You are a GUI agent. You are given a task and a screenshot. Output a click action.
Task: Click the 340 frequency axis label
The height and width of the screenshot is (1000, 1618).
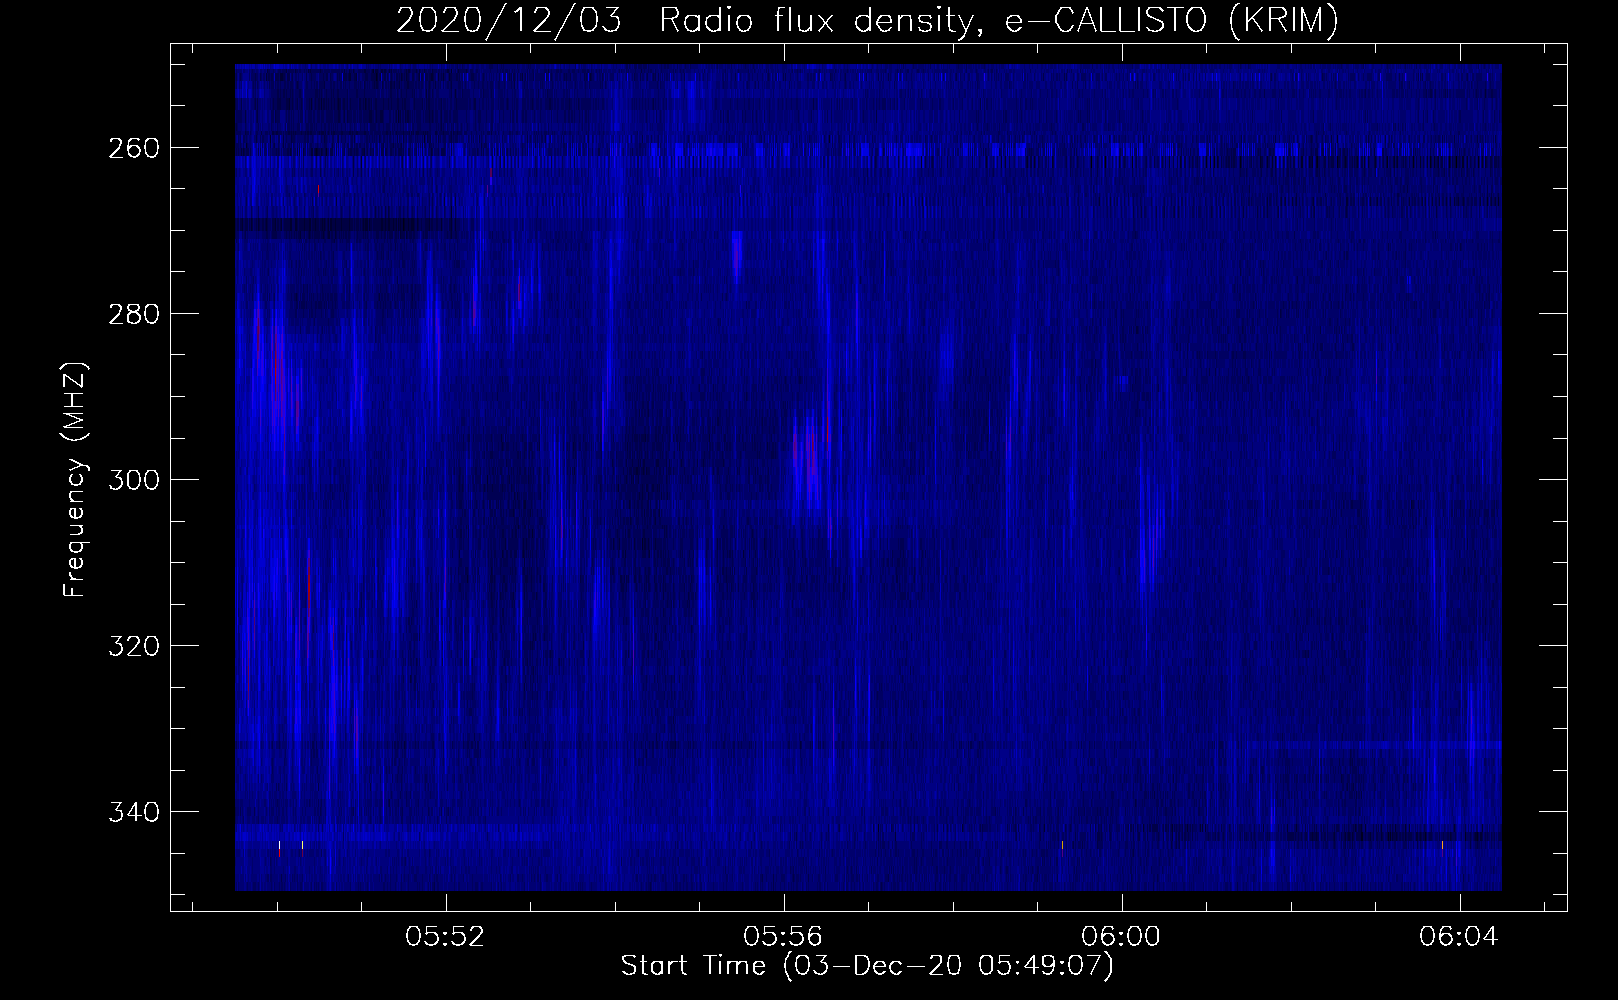(133, 812)
